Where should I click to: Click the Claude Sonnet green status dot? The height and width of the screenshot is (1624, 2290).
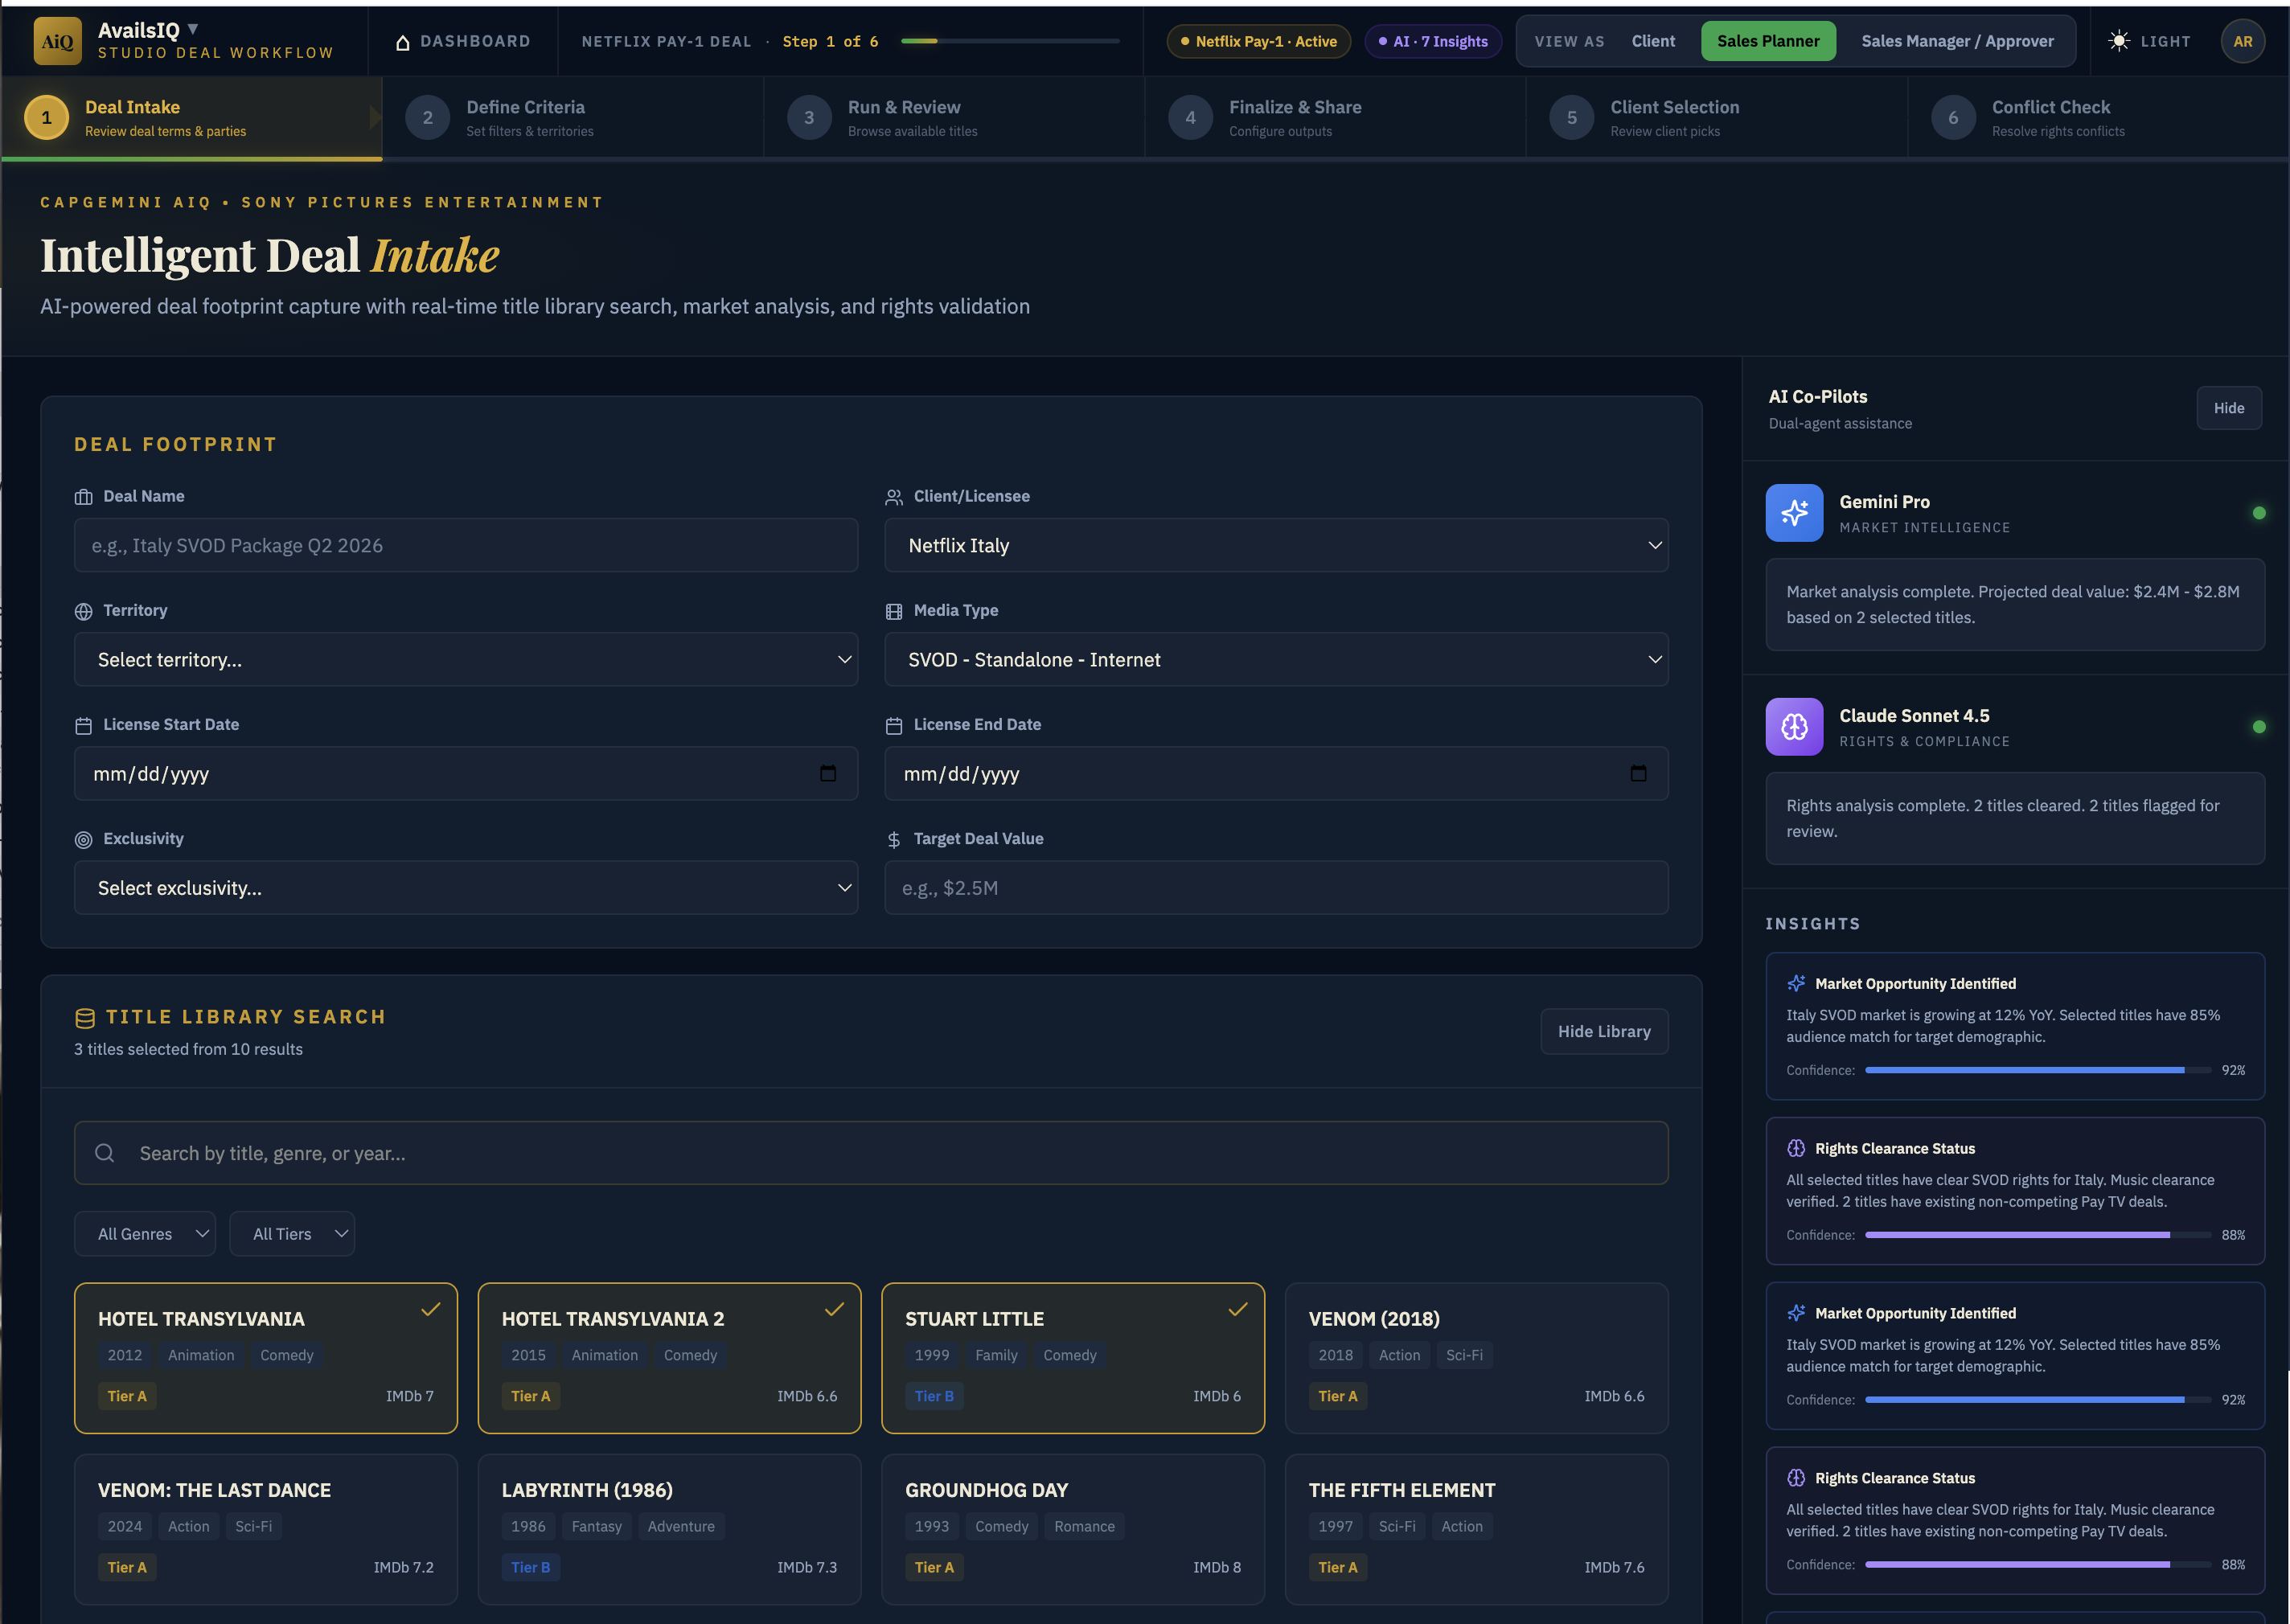click(2259, 727)
